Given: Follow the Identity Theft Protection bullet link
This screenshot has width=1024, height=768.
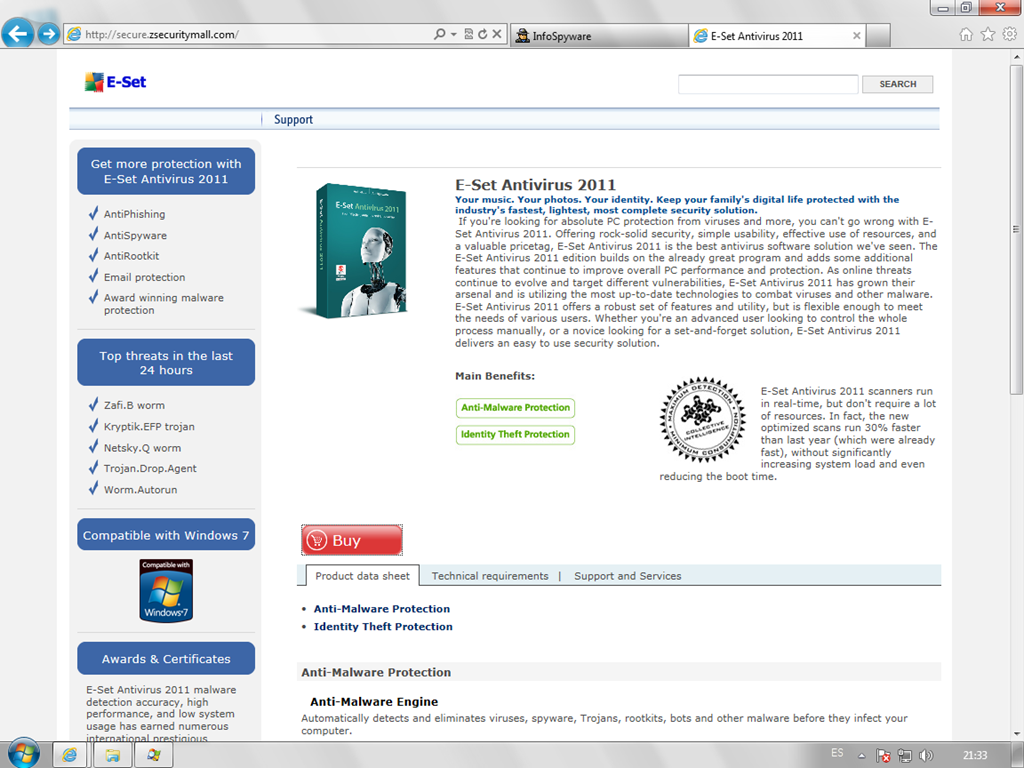Looking at the screenshot, I should 383,626.
